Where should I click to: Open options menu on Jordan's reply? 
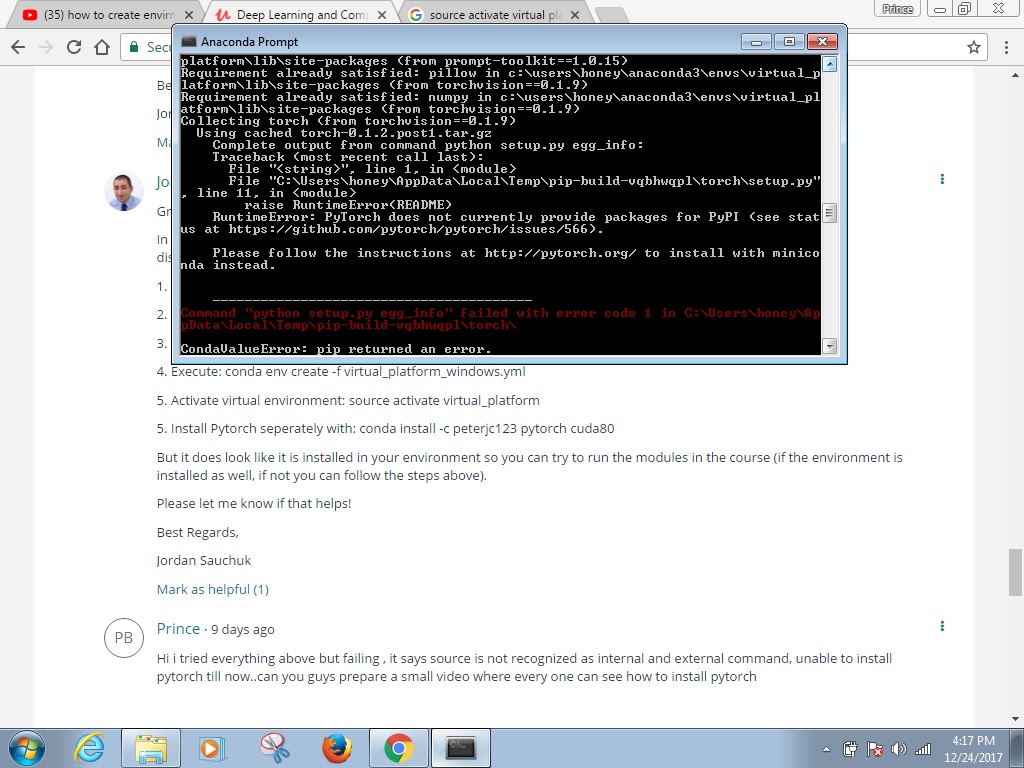pyautogui.click(x=942, y=180)
